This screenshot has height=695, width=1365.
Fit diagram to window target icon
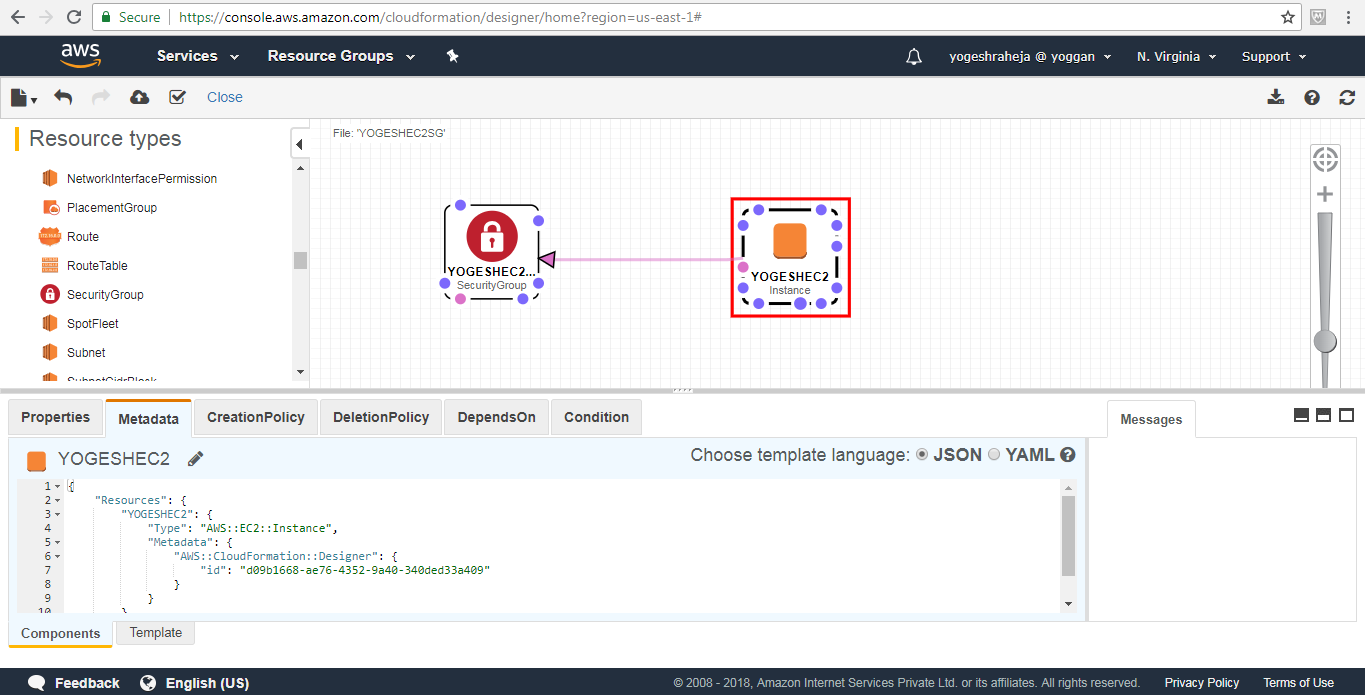pos(1325,158)
